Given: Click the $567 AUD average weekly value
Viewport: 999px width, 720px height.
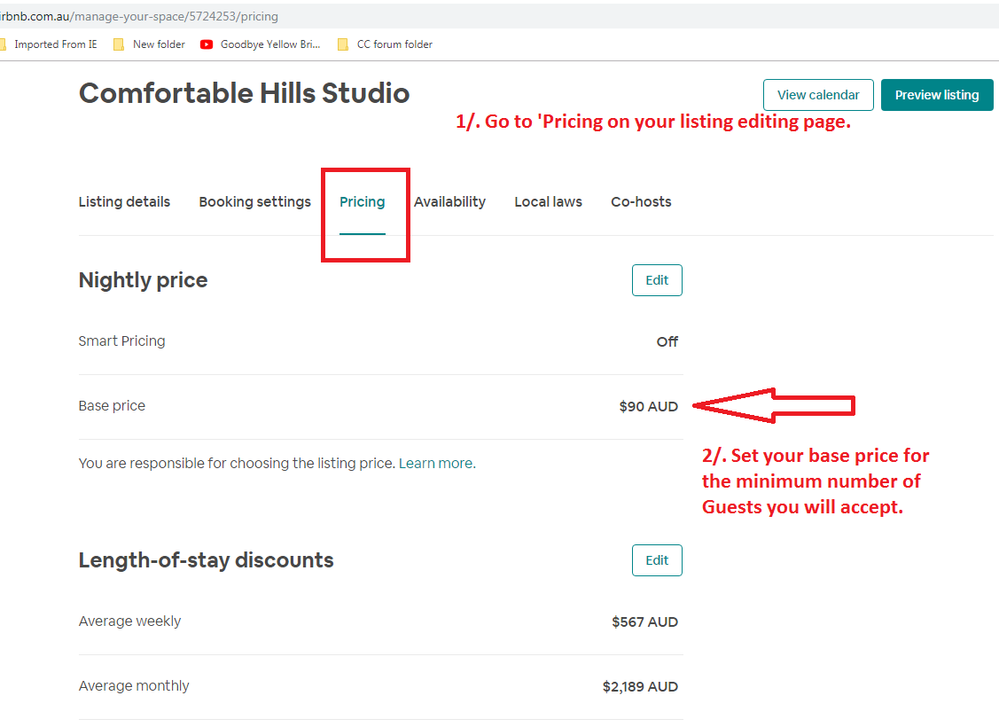Looking at the screenshot, I should (x=645, y=622).
